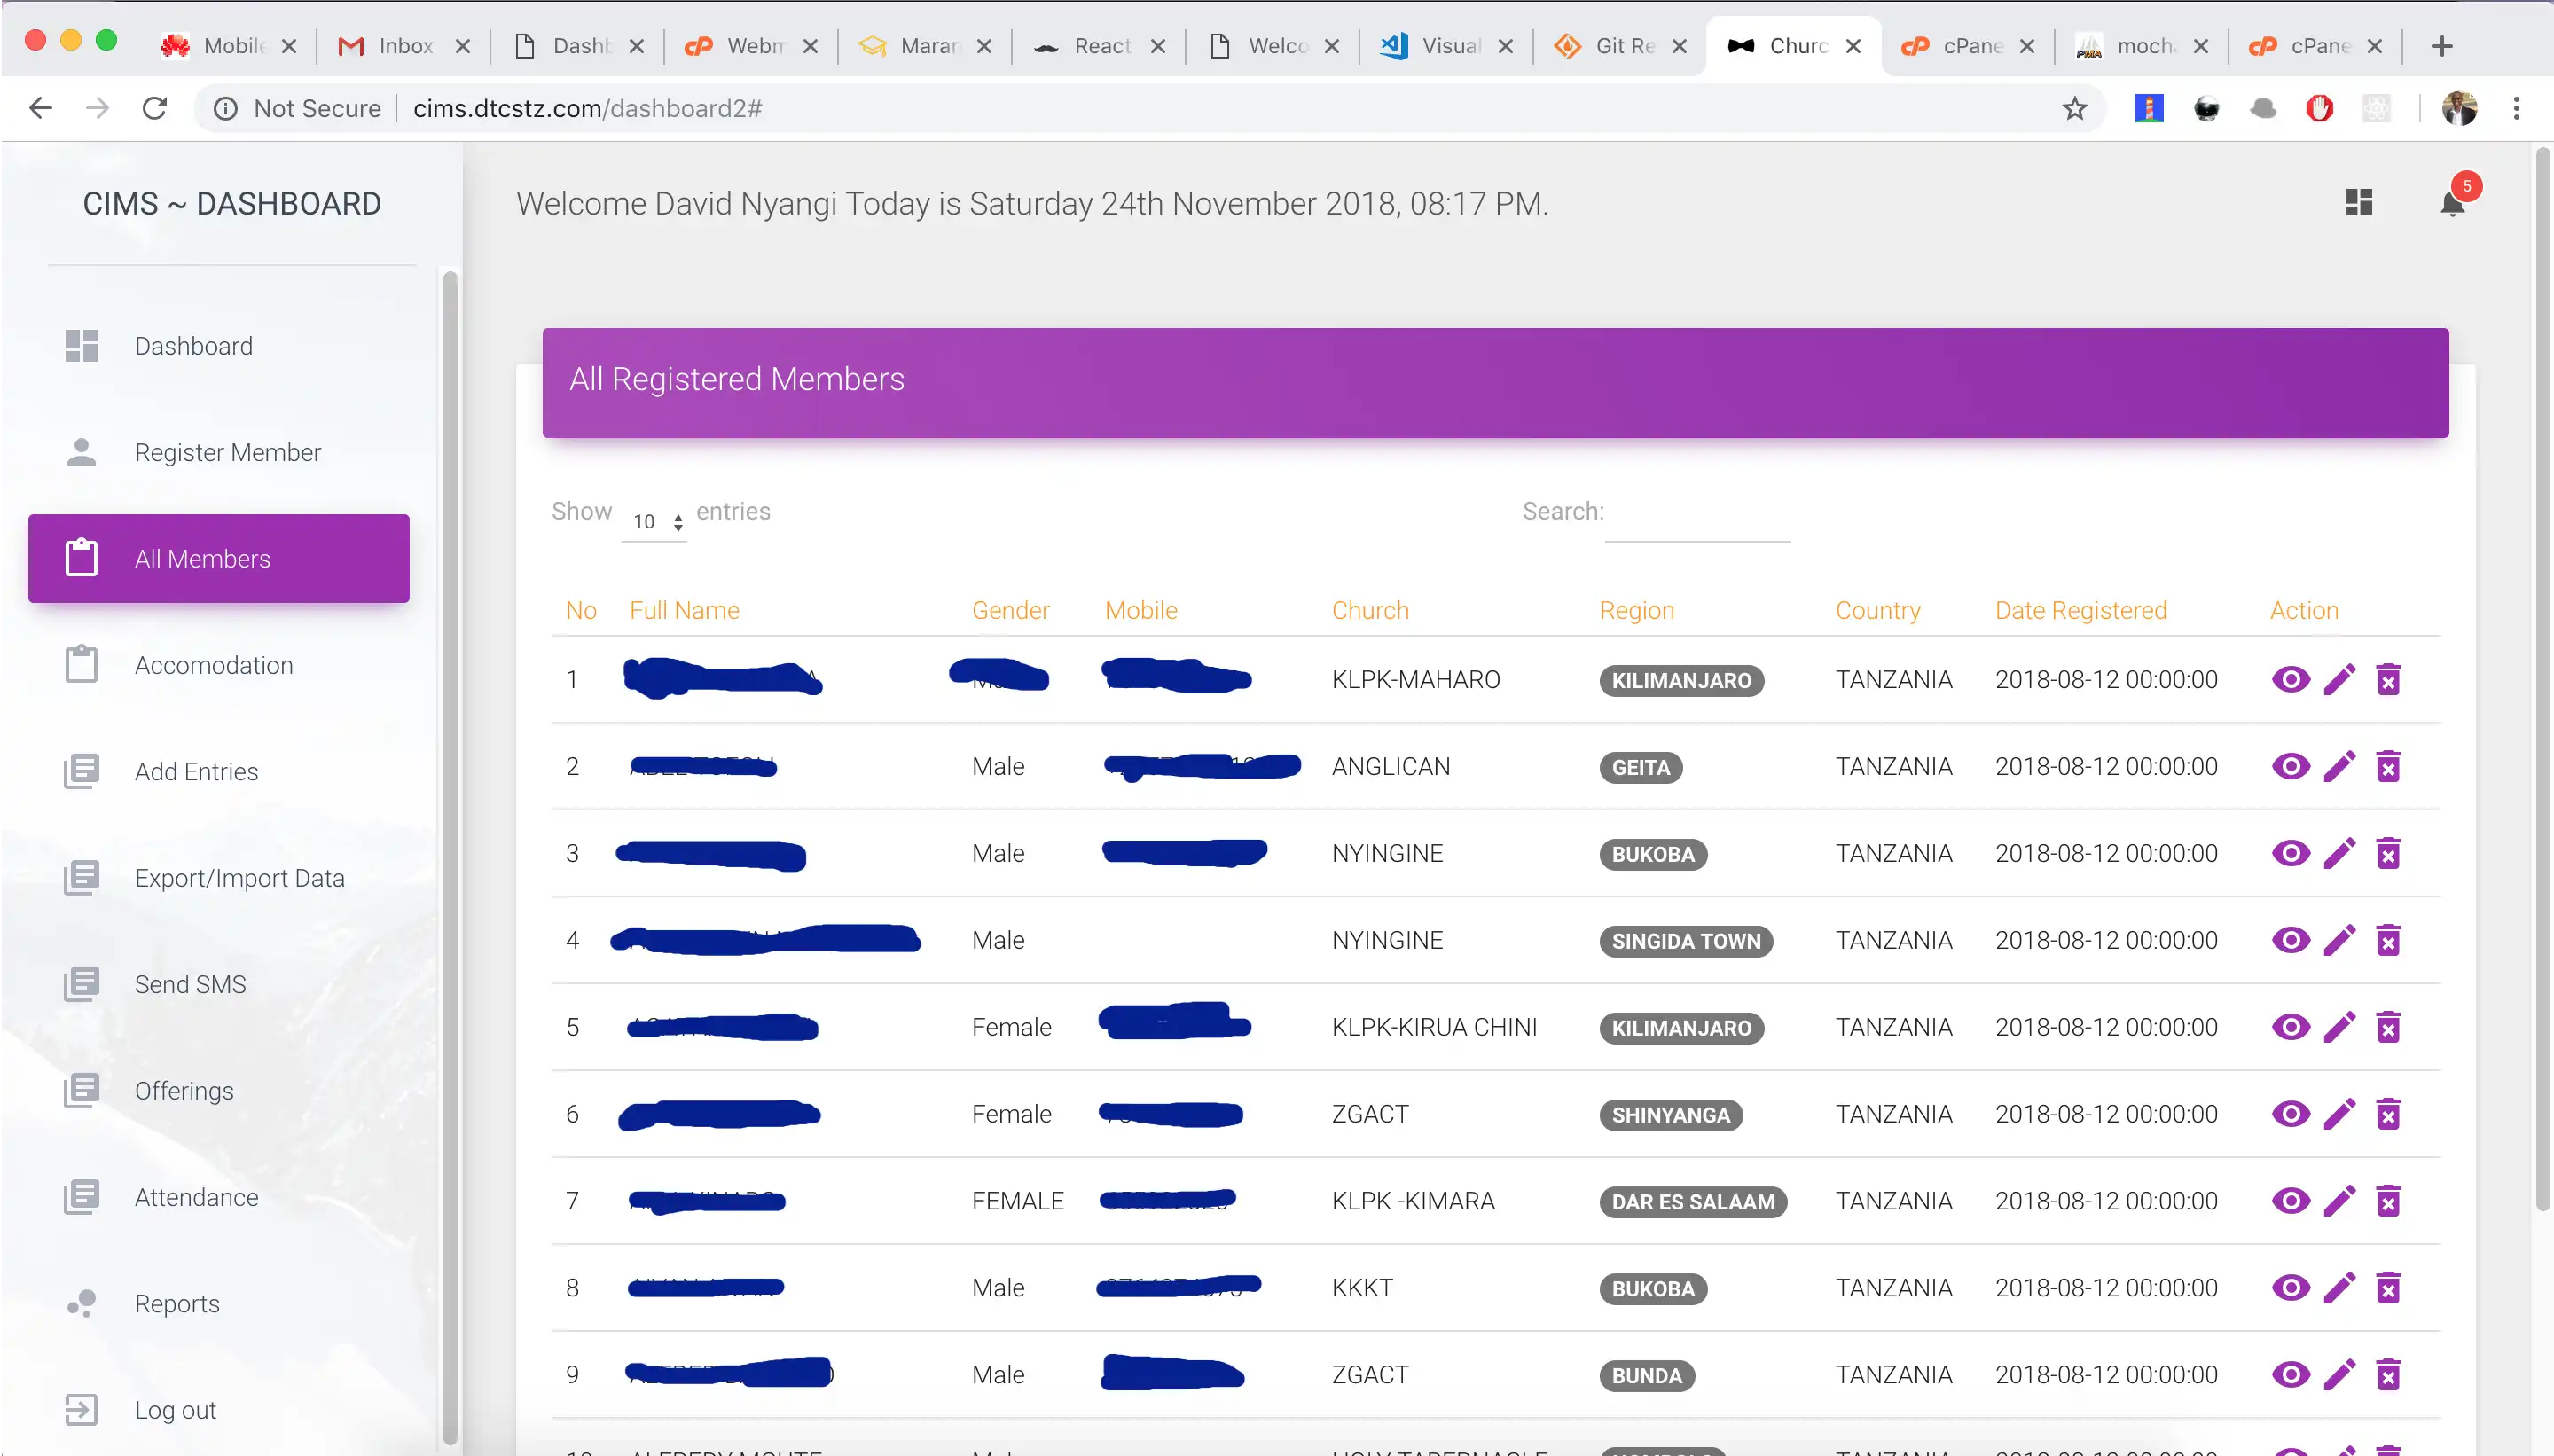Image resolution: width=2554 pixels, height=1456 pixels.
Task: Click the eye icon for row 7
Action: pos(2287,1200)
